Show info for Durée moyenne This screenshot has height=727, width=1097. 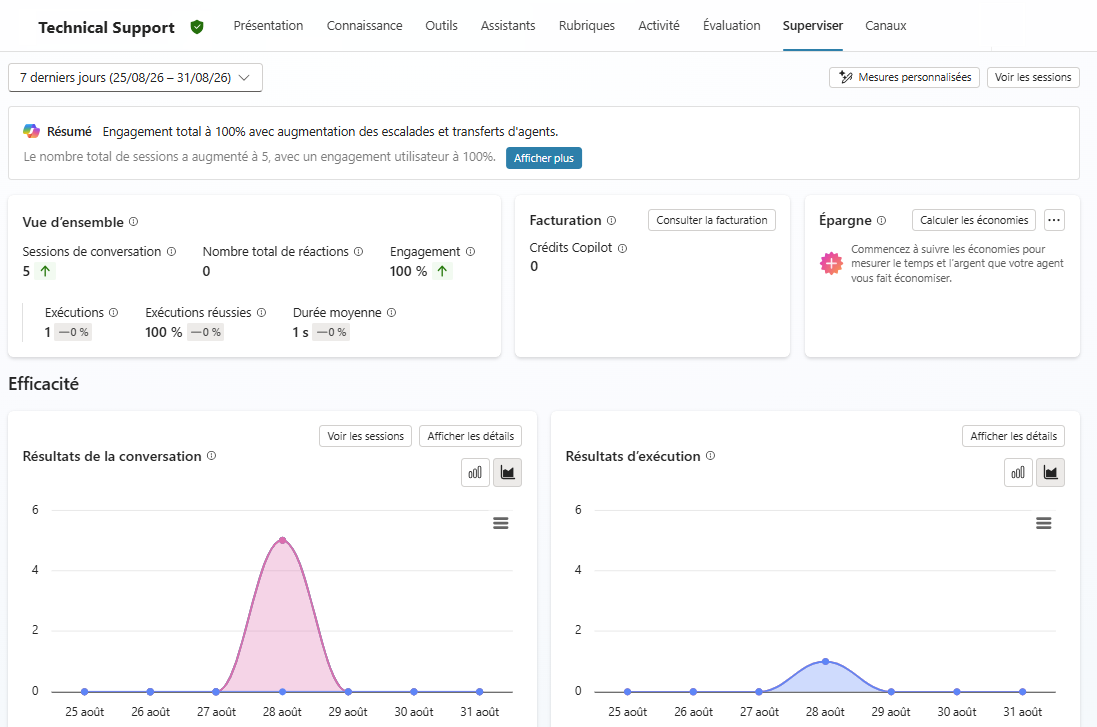coord(391,313)
